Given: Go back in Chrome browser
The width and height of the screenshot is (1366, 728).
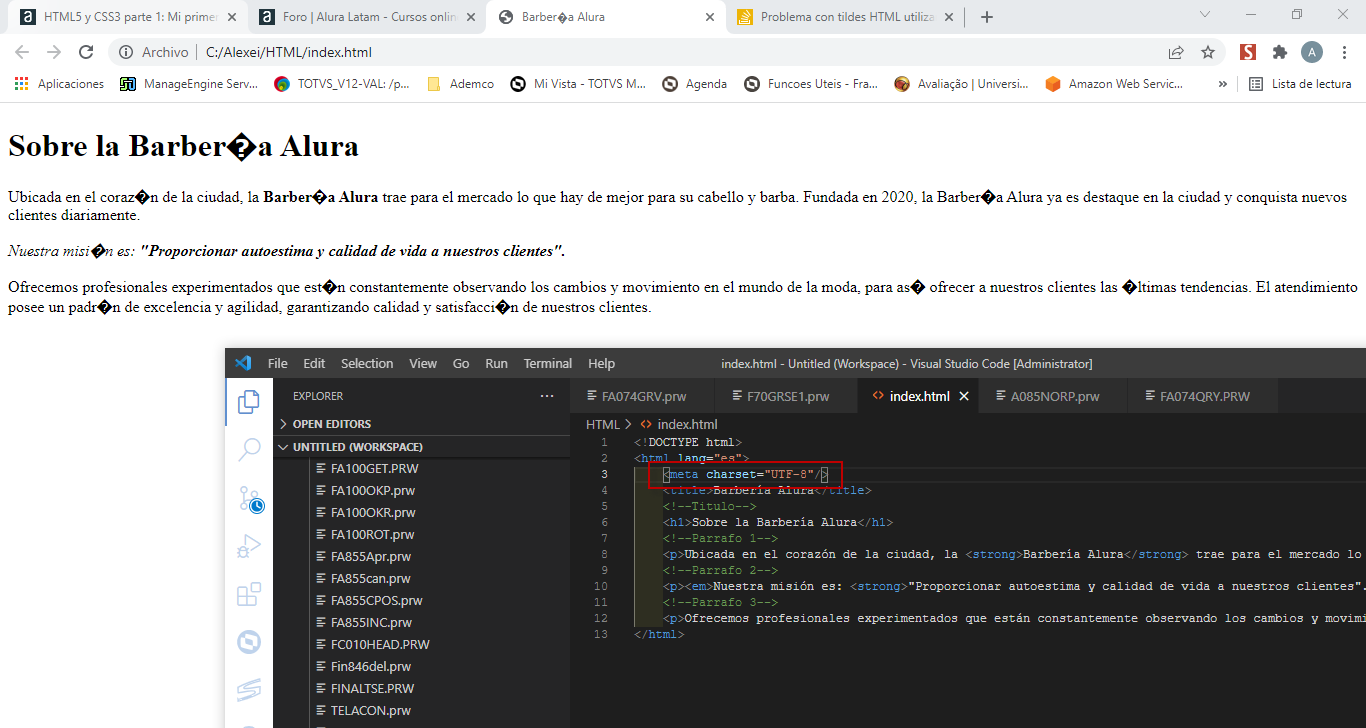Looking at the screenshot, I should [x=22, y=52].
